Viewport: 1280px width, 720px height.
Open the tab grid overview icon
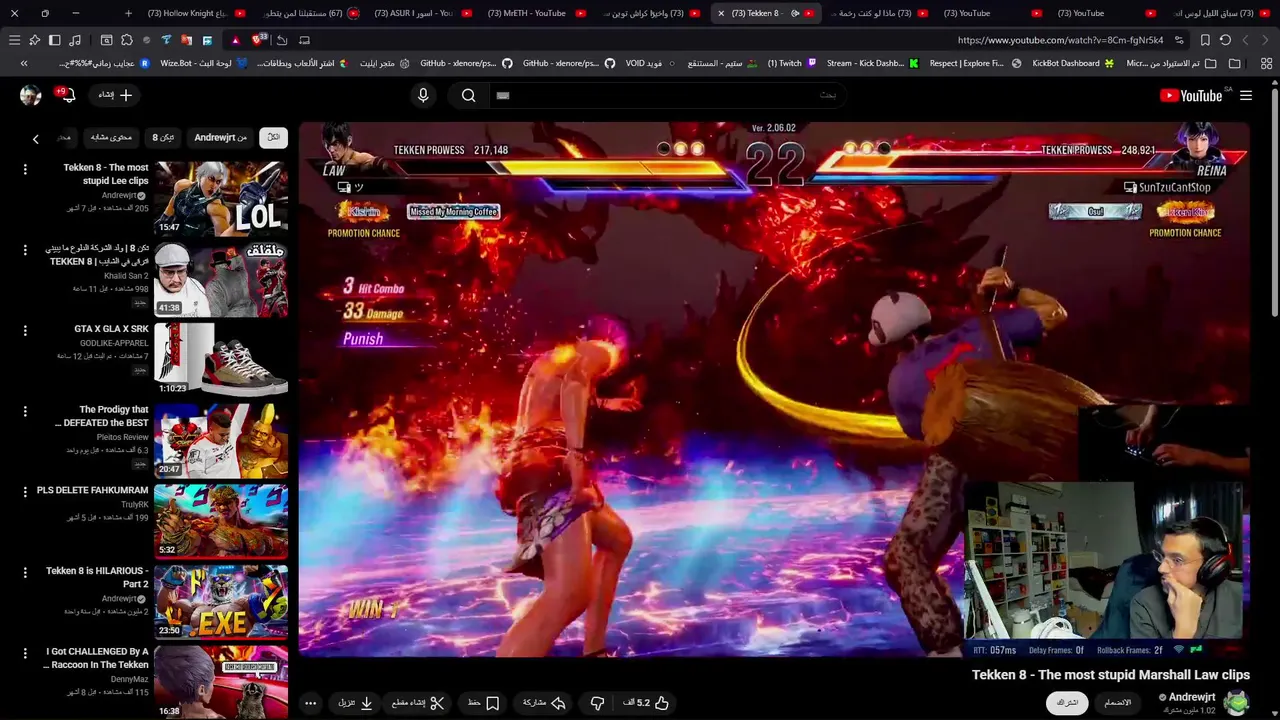(1266, 63)
